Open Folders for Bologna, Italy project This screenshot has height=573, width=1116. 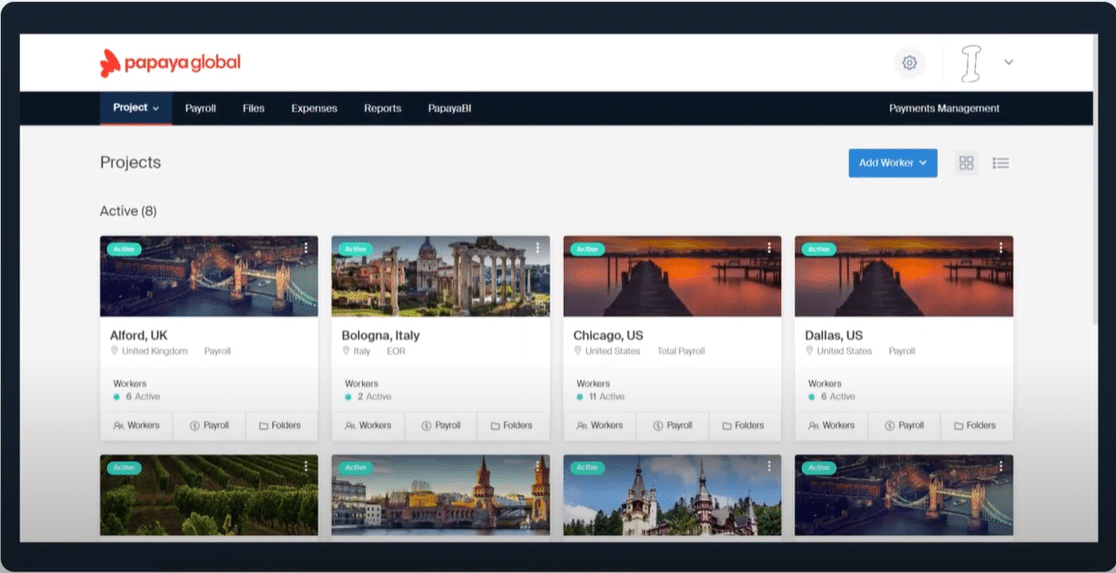pyautogui.click(x=513, y=426)
